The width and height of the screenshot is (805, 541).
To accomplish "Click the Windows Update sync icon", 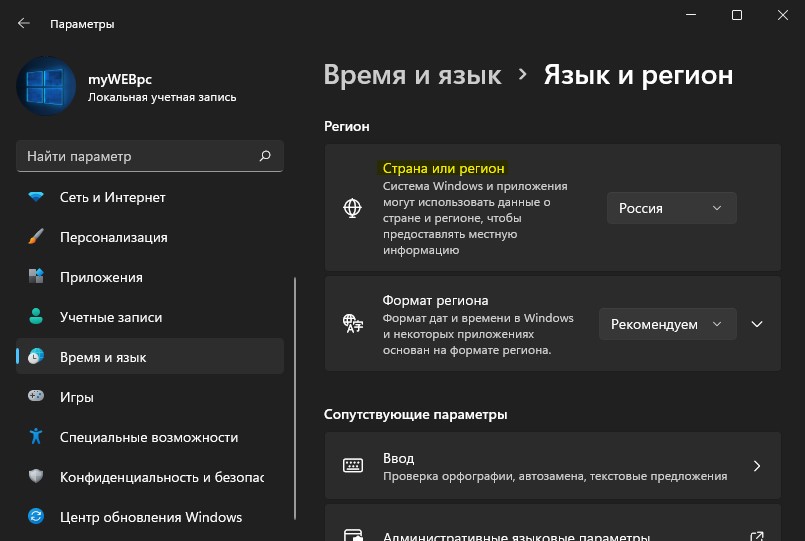I will pos(36,516).
